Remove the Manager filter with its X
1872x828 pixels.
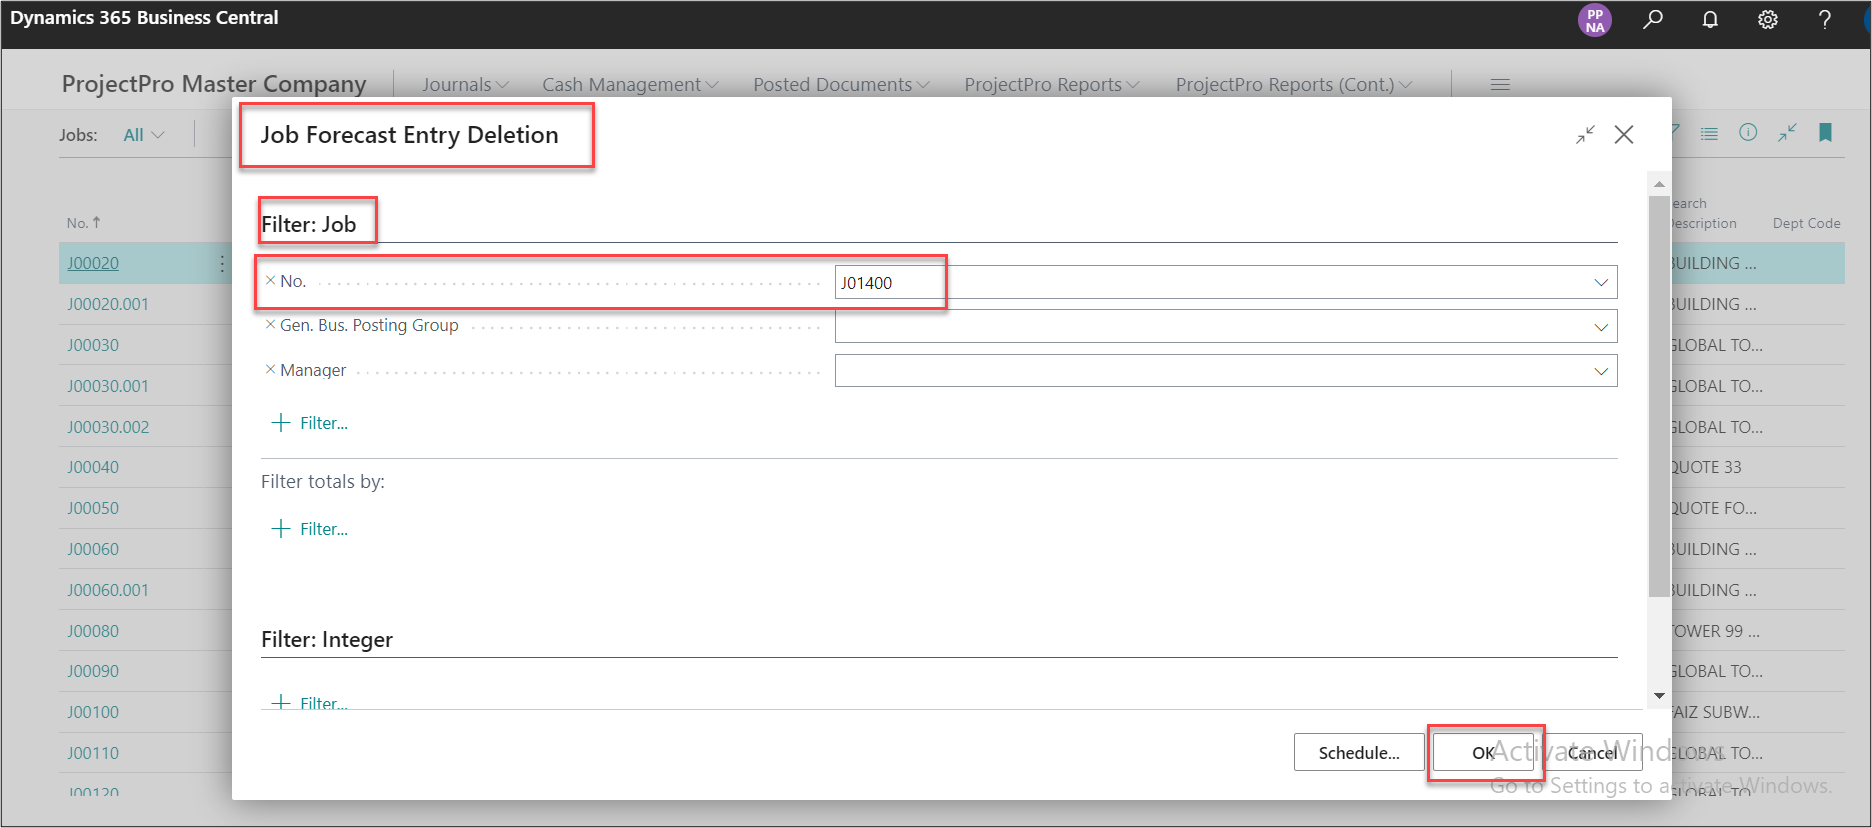[270, 370]
